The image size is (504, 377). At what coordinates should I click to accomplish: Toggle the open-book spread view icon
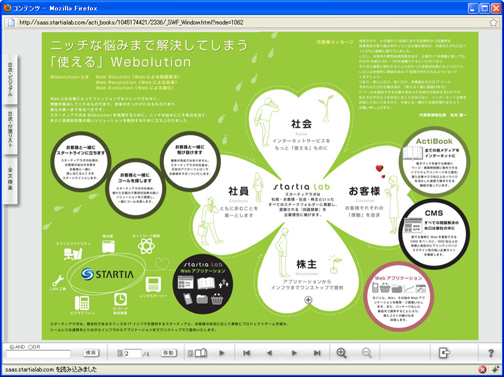pos(201,353)
